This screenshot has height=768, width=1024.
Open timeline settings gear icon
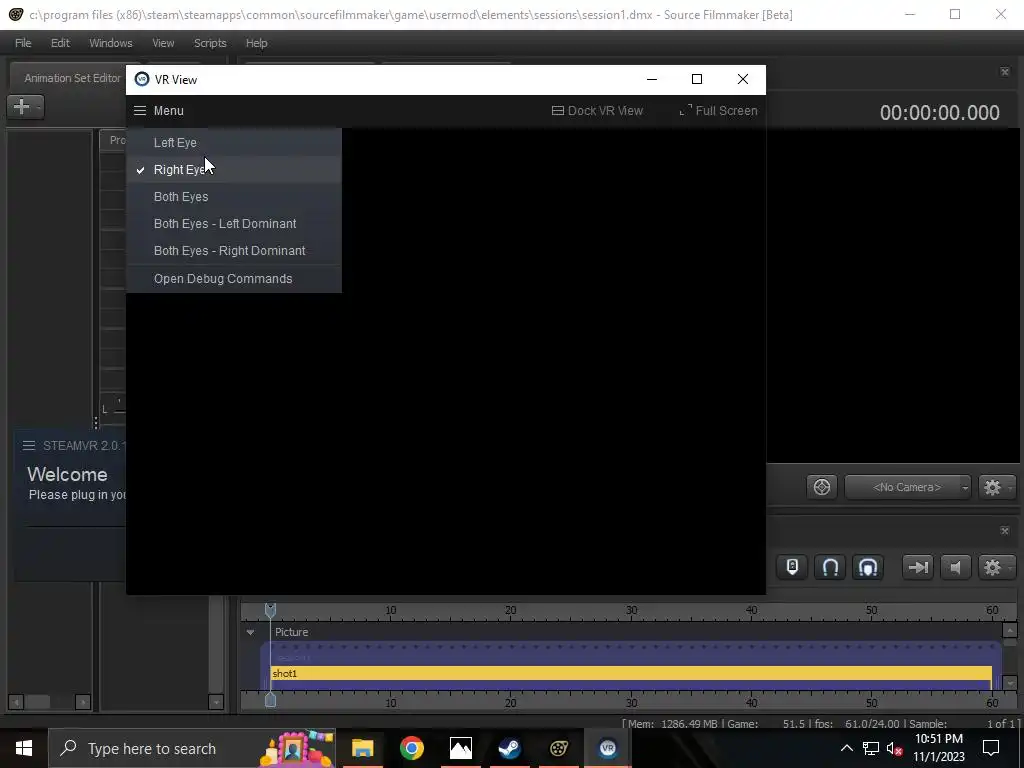(x=996, y=567)
